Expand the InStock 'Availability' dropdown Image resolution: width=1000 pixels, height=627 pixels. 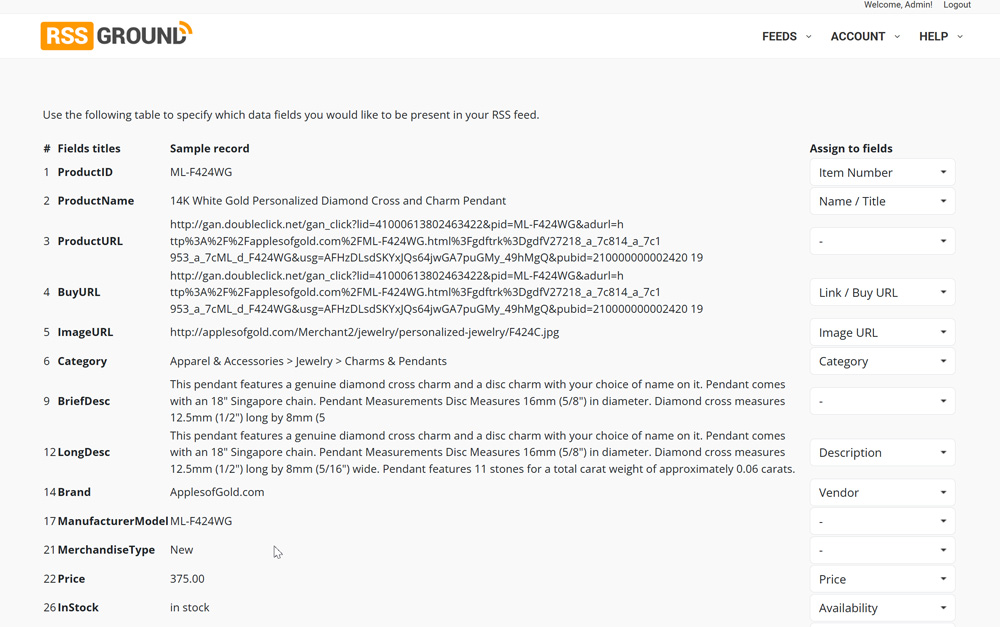(882, 608)
